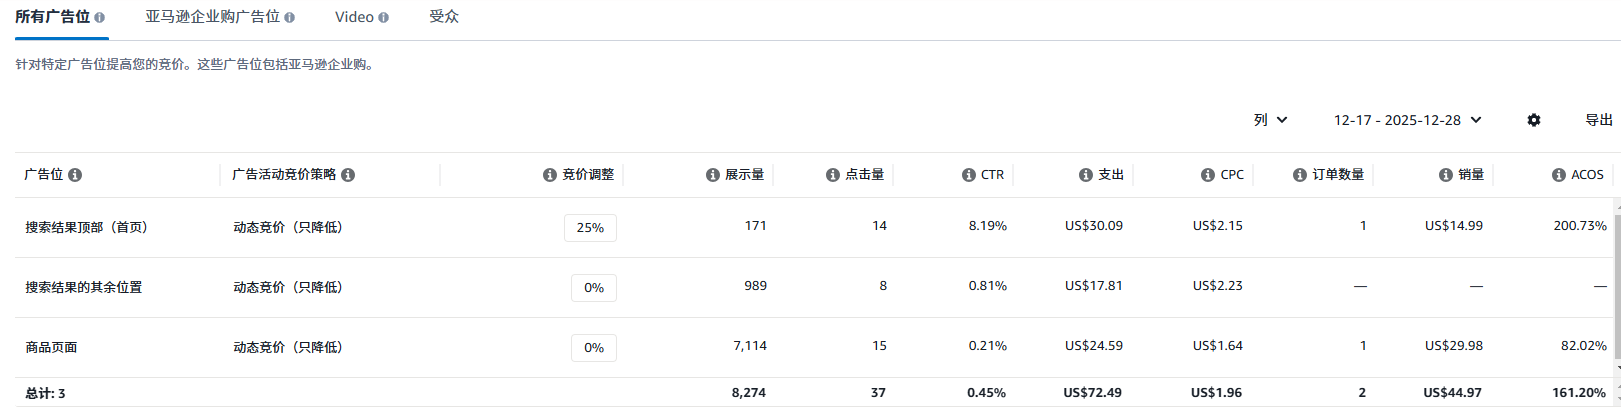The height and width of the screenshot is (412, 1621).
Task: Edit 25% bid adjustment for 搜索结果顶部
Action: pos(590,228)
